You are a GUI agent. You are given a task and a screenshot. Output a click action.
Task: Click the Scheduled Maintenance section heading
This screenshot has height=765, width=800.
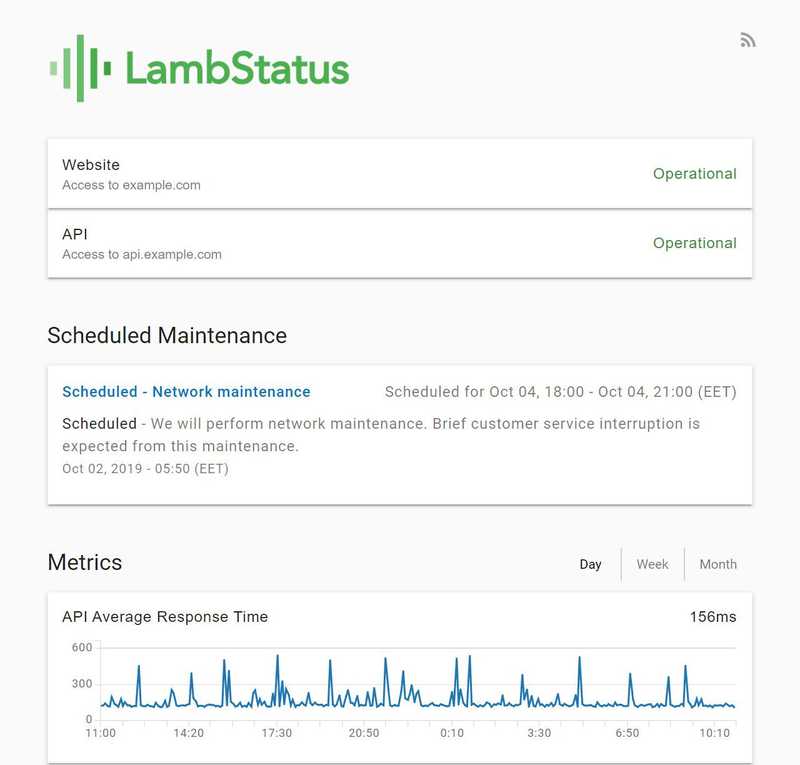pos(166,336)
